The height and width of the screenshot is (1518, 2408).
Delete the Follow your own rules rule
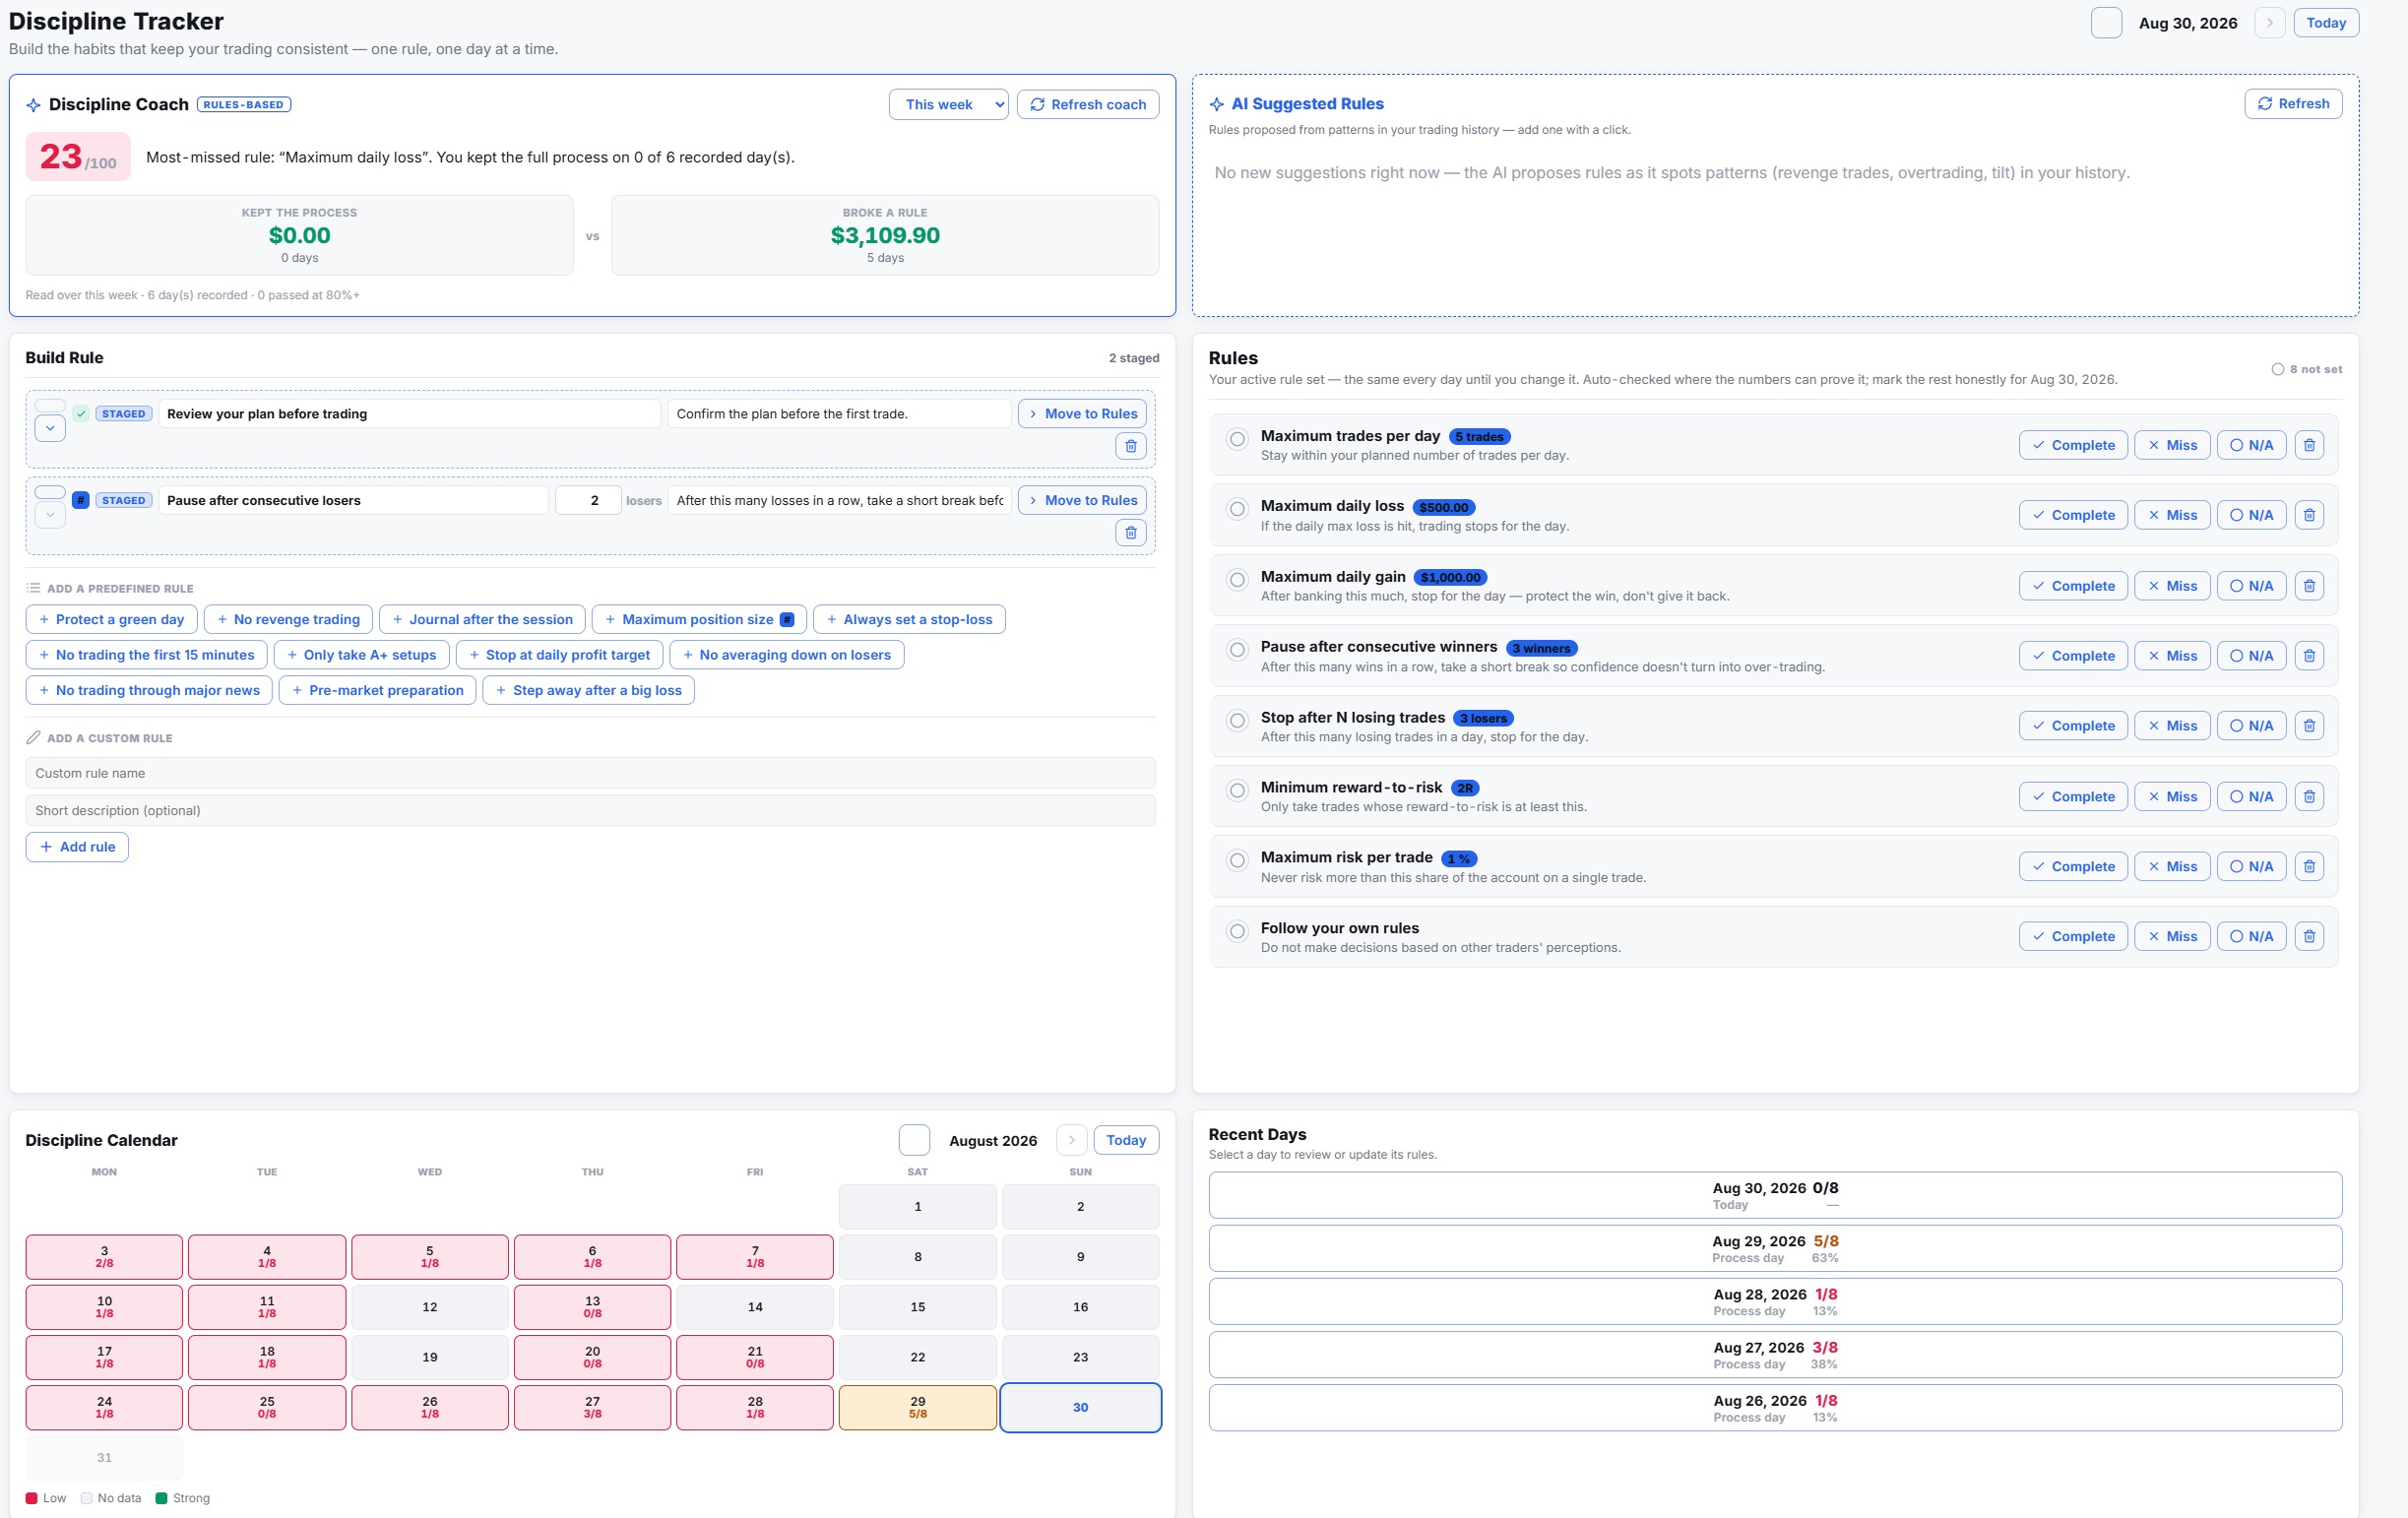(x=2309, y=936)
